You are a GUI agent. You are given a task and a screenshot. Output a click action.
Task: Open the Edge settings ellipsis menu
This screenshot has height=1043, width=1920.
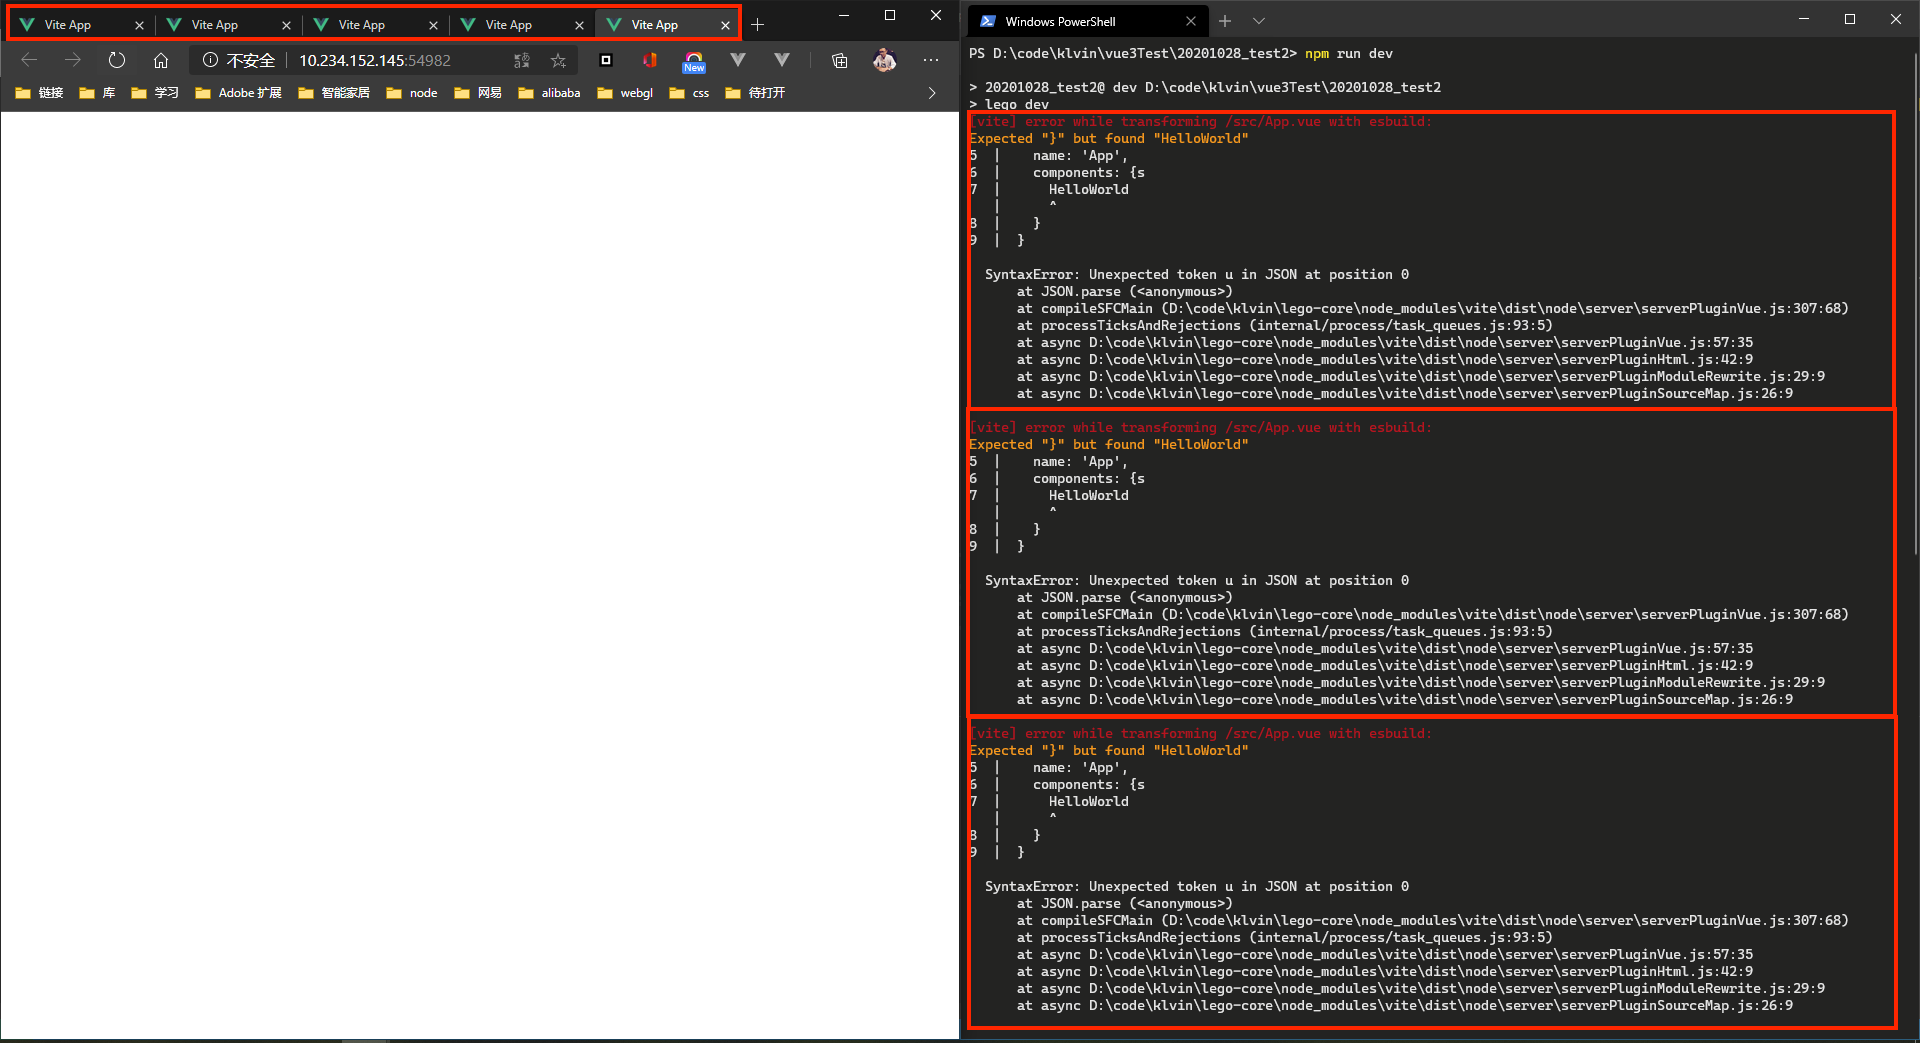coord(930,60)
